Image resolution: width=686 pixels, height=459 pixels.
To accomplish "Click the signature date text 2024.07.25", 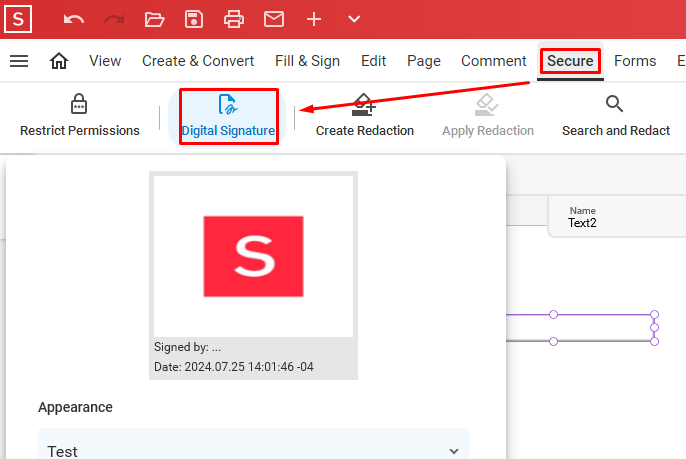I will tap(234, 367).
